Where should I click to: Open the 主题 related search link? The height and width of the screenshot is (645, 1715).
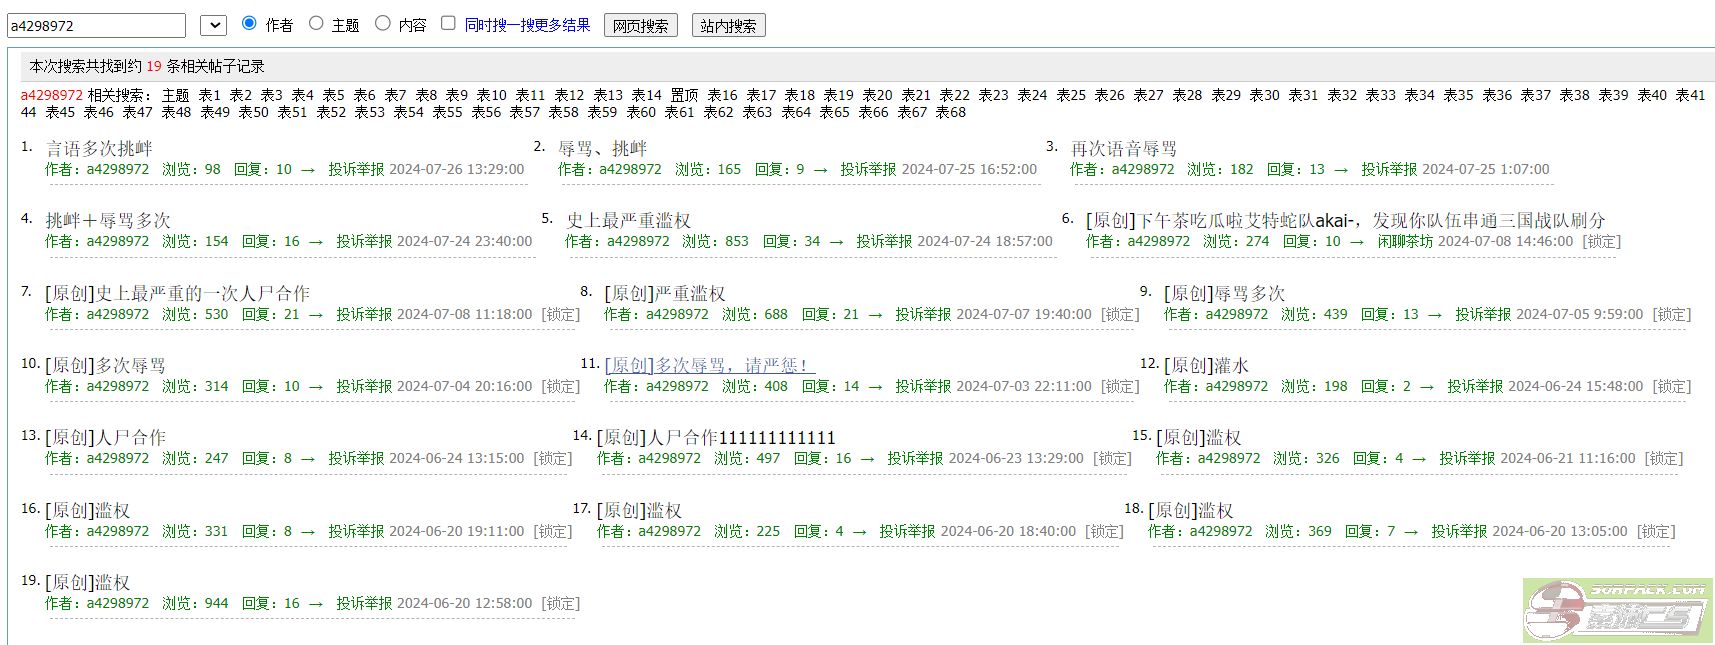point(175,95)
